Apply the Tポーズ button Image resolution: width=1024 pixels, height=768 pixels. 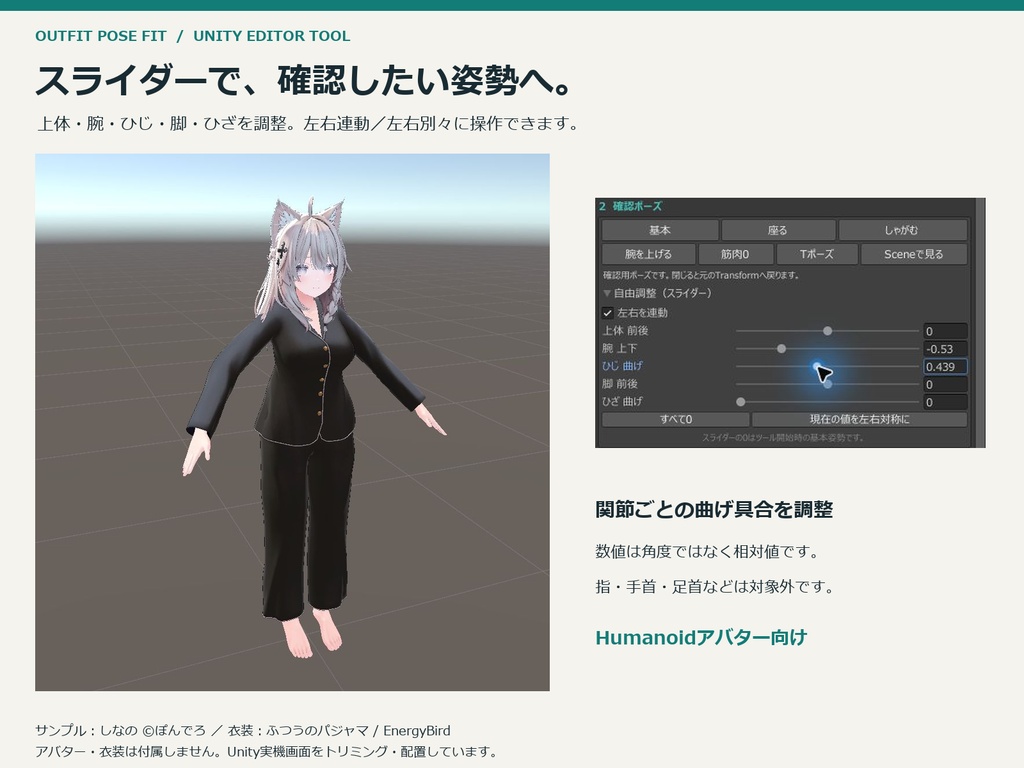pyautogui.click(x=817, y=254)
